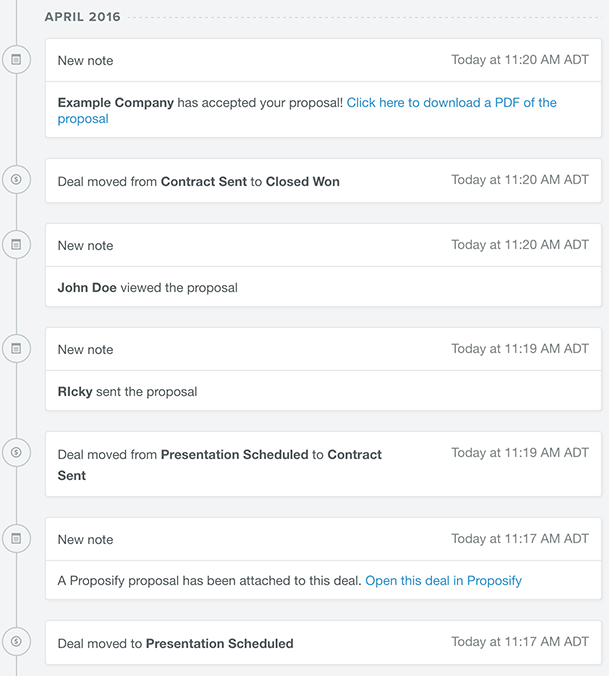The image size is (609, 676).
Task: Click 'New note' header at 11:17 AM
Action: coord(323,539)
